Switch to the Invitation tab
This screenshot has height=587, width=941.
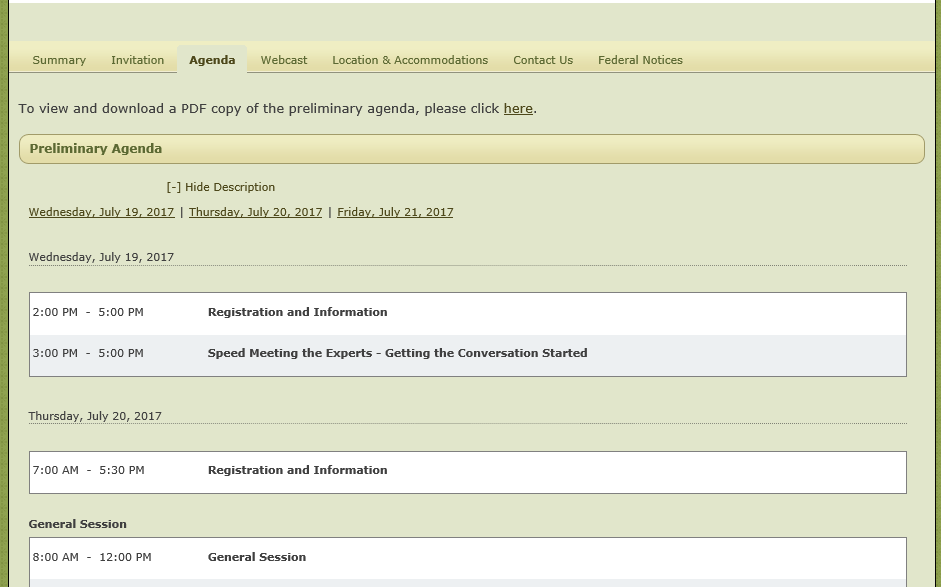coord(137,60)
